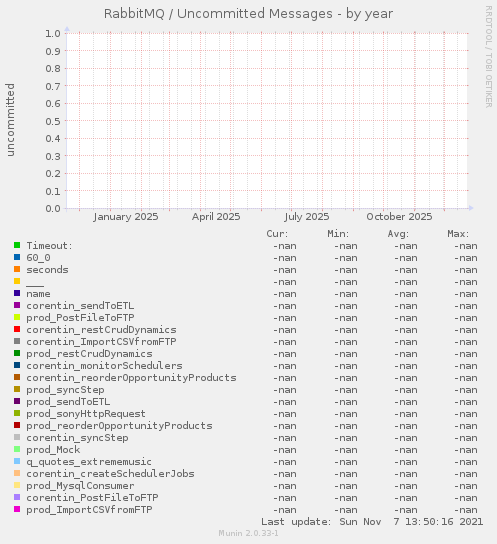Click the 'Min:' column header
The height and width of the screenshot is (544, 497).
[338, 234]
